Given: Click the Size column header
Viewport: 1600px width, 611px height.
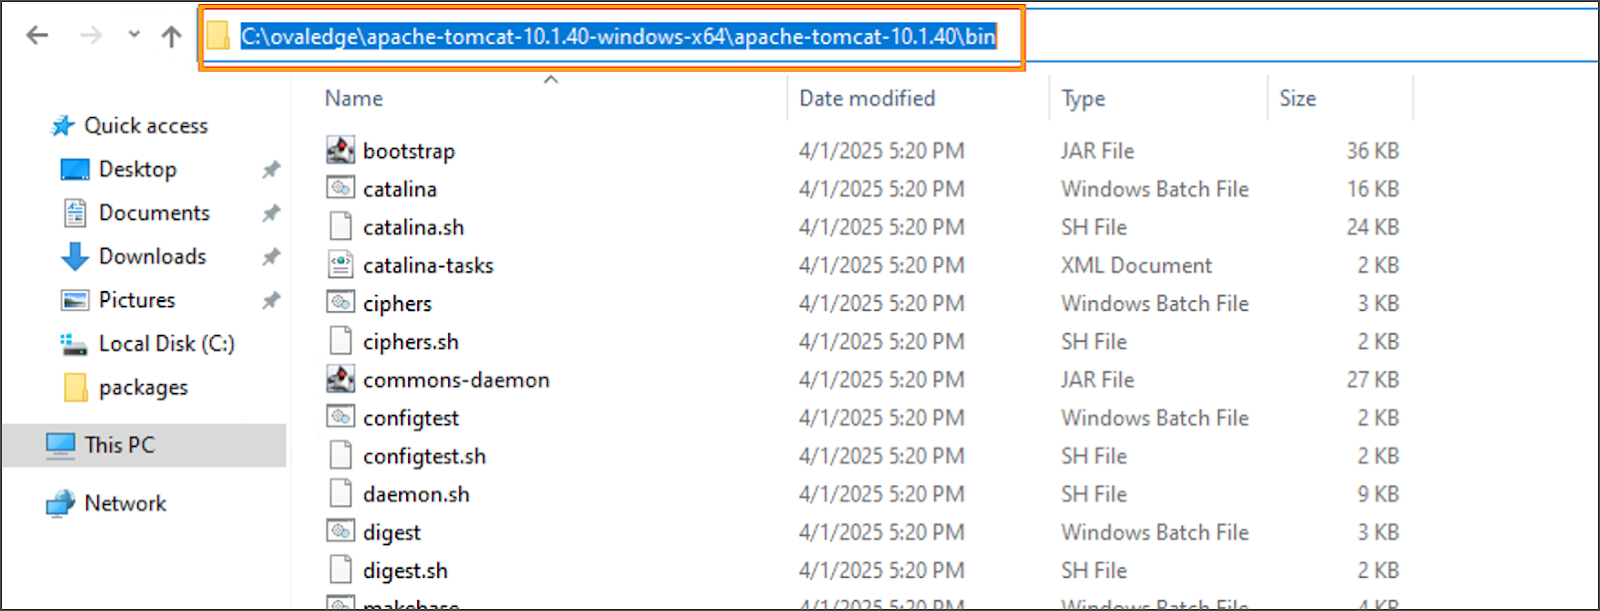Looking at the screenshot, I should 1297,98.
